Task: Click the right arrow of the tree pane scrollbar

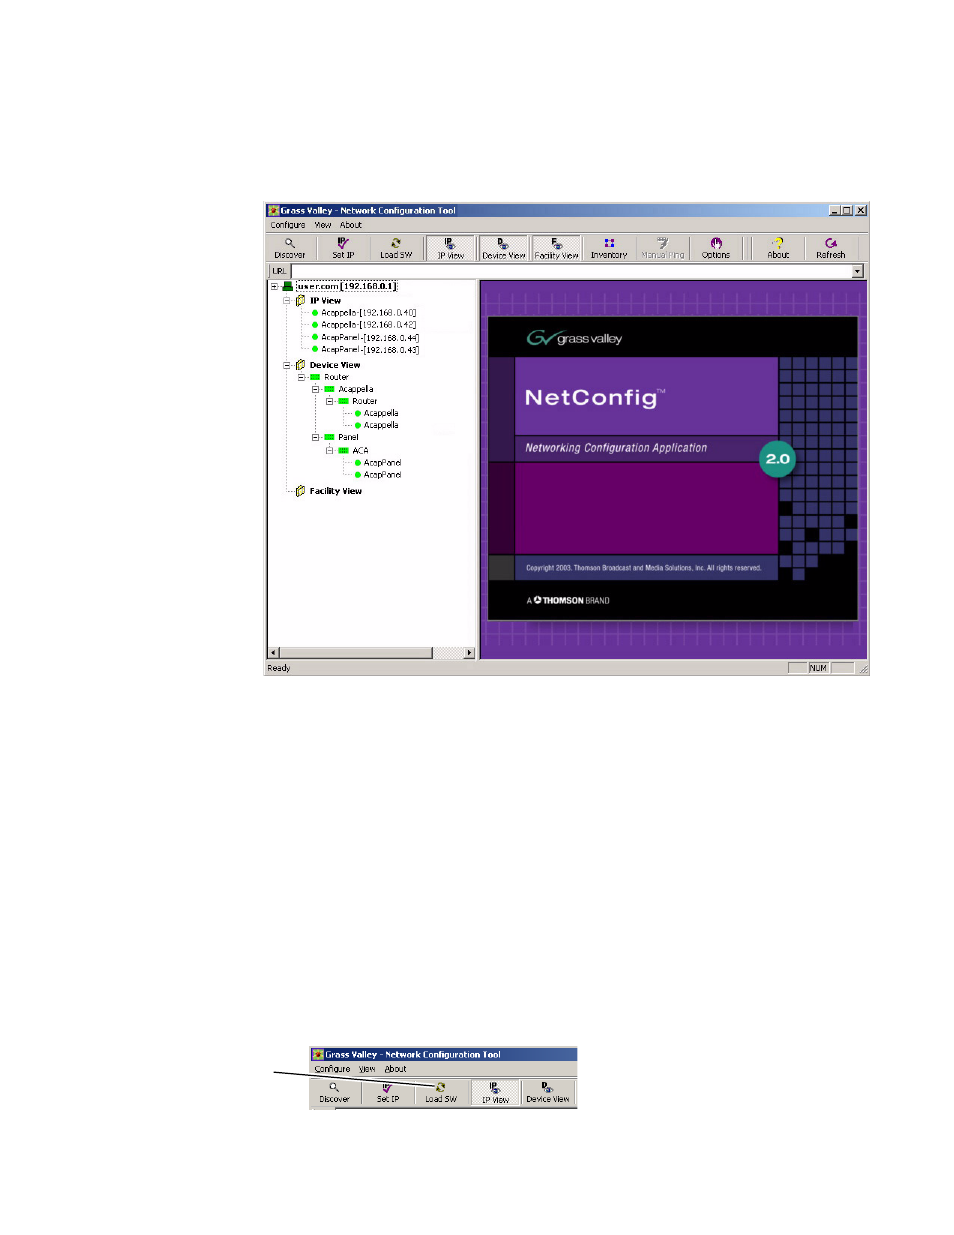Action: 469,653
